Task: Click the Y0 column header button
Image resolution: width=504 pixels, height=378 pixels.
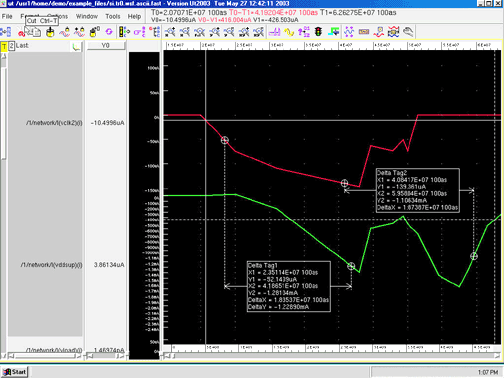Action: 106,45
